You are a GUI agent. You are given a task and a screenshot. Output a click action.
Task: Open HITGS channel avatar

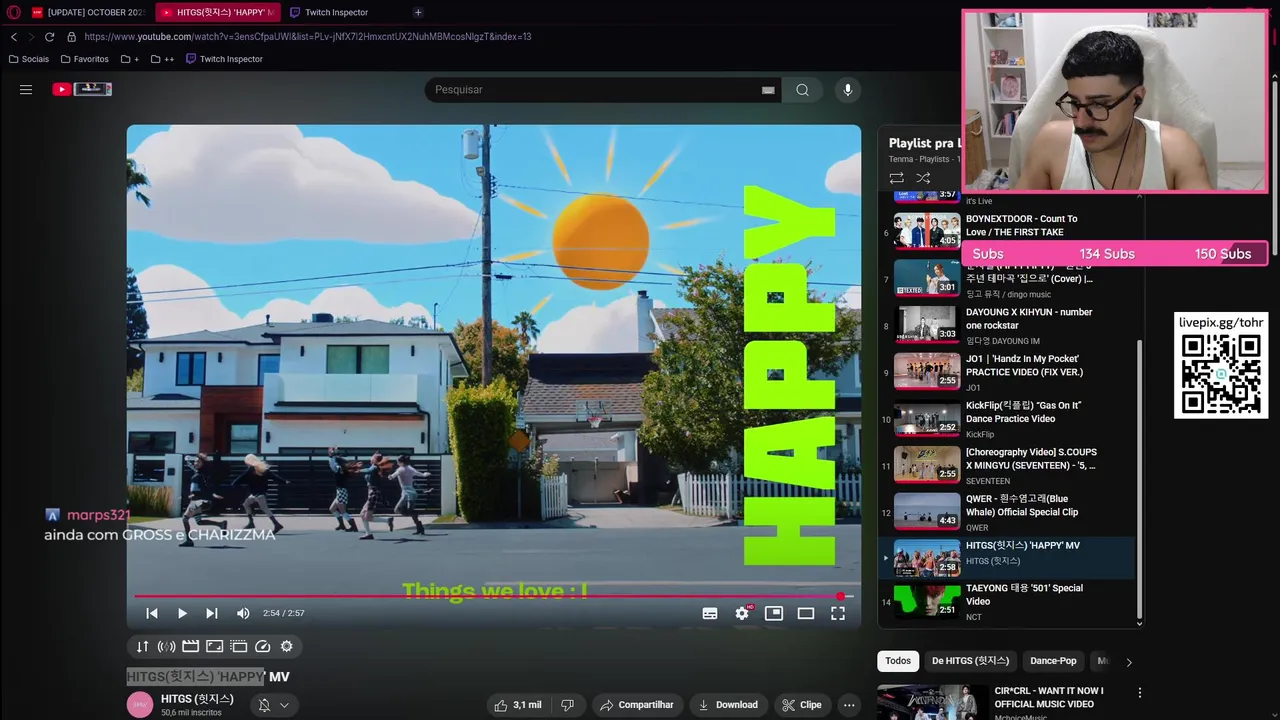point(140,704)
